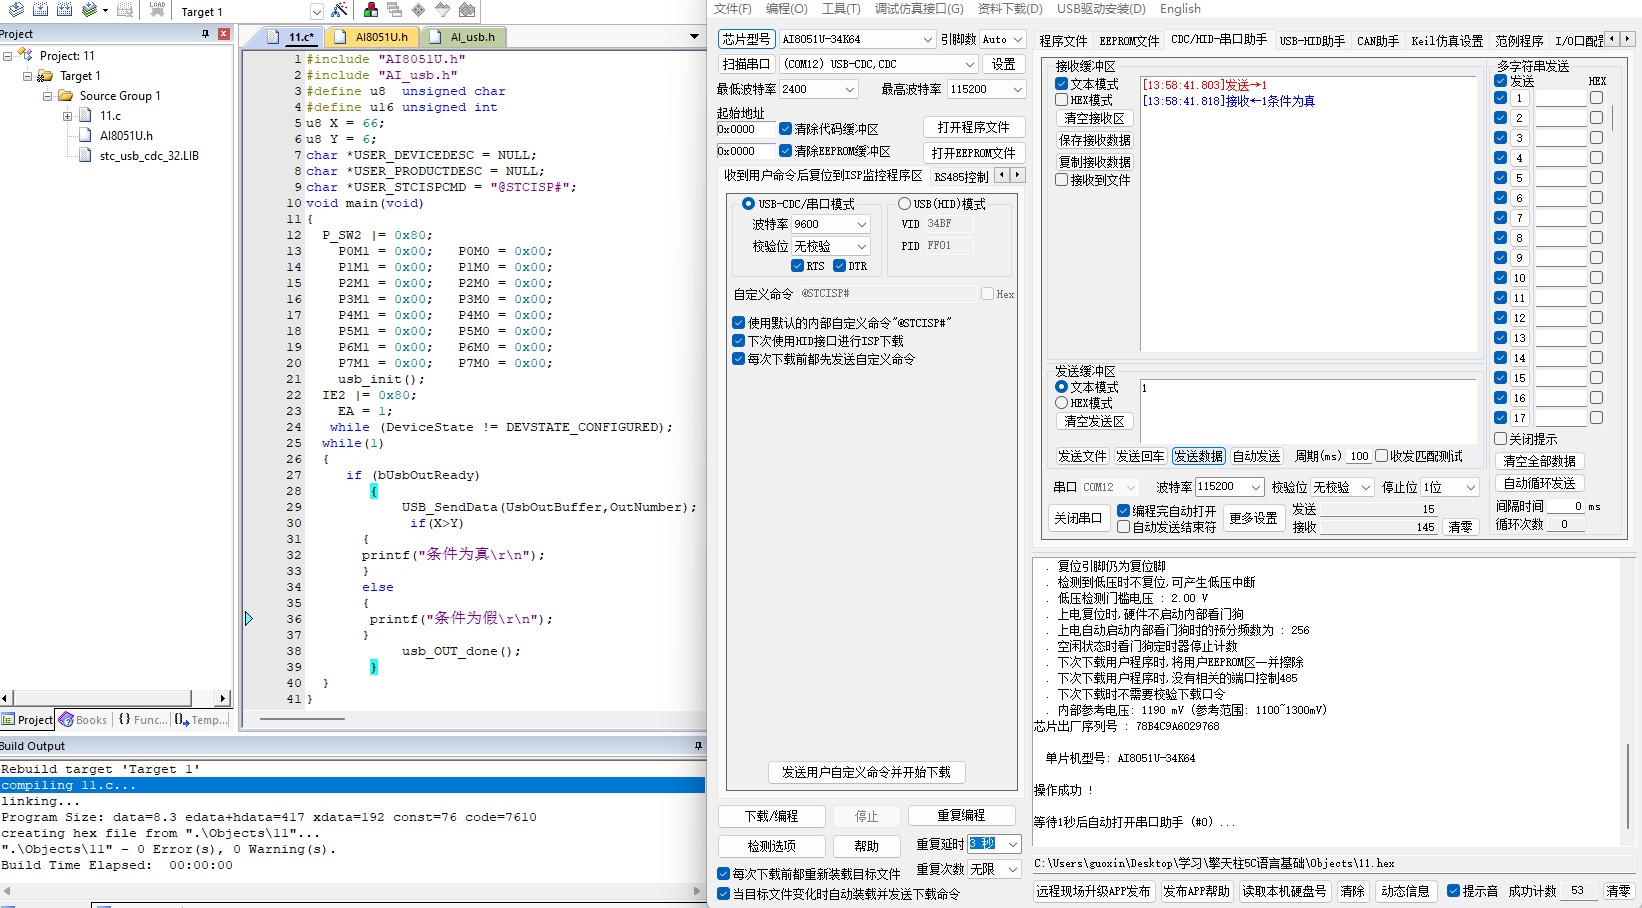Expand the Target 1 selection dropdown
This screenshot has width=1642, height=908.
(316, 12)
